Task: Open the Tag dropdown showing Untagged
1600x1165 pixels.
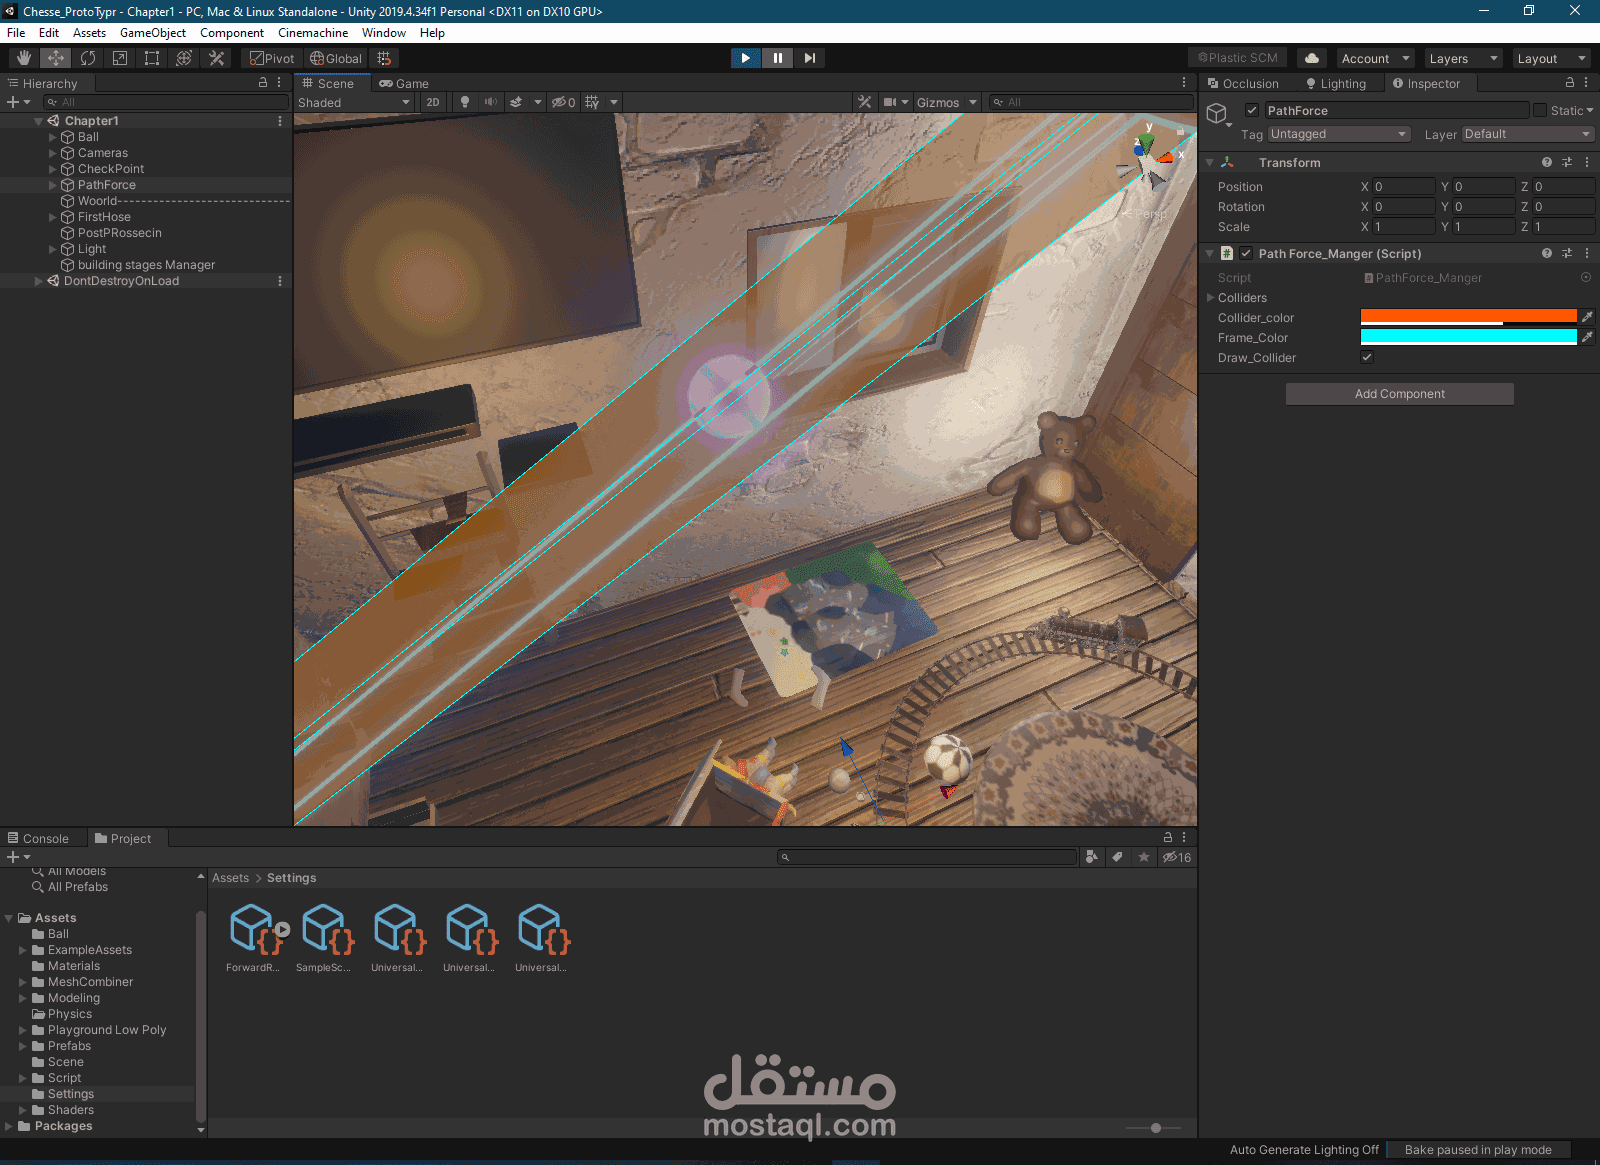Action: coord(1339,134)
